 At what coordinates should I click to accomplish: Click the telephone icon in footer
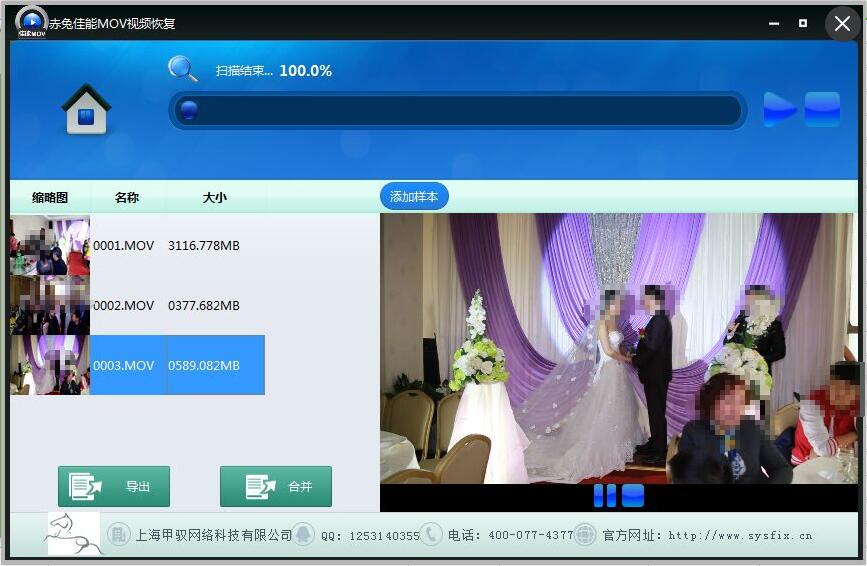tap(431, 534)
